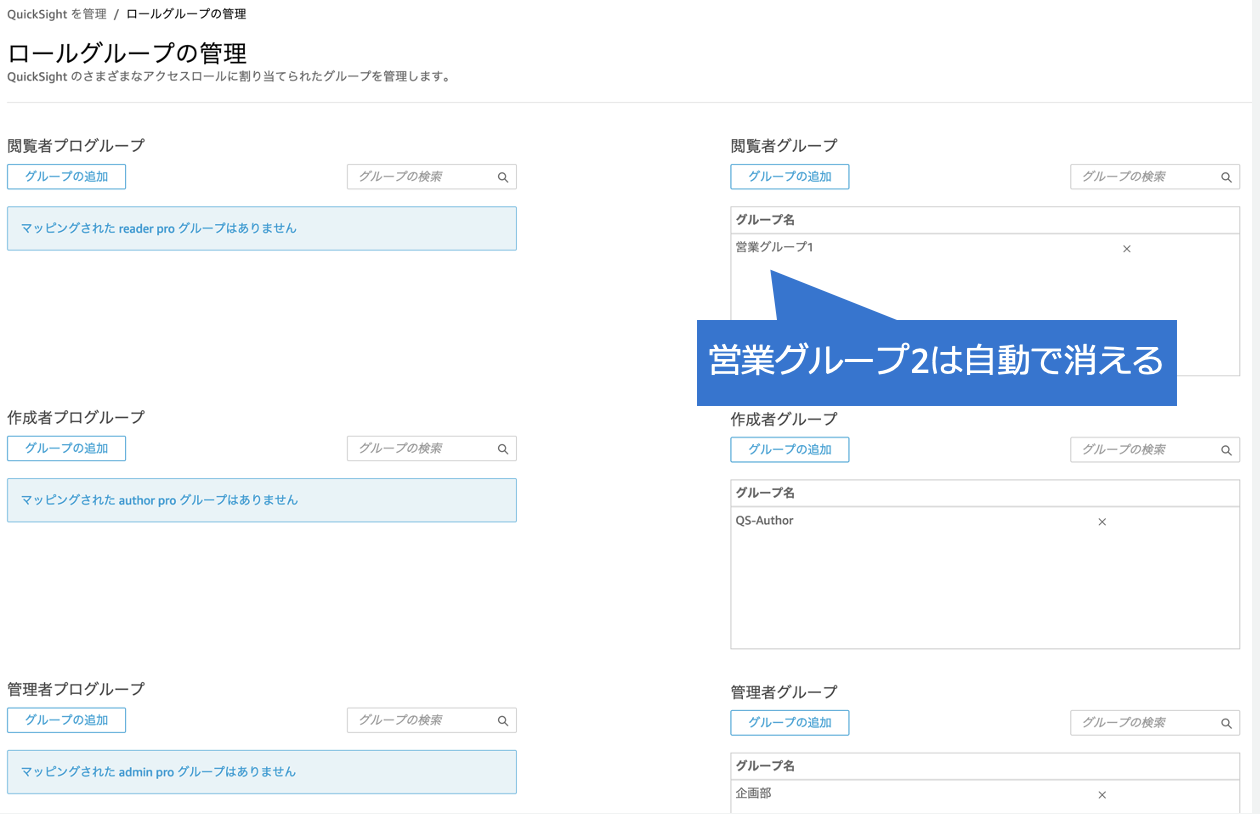The width and height of the screenshot is (1260, 814).
Task: Click the QuickSight を管理 breadcrumb link
Action: pos(57,14)
